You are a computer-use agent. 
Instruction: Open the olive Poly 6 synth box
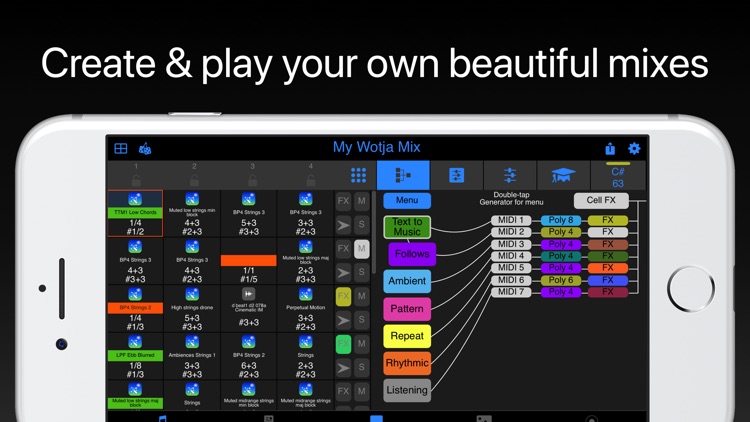[561, 280]
